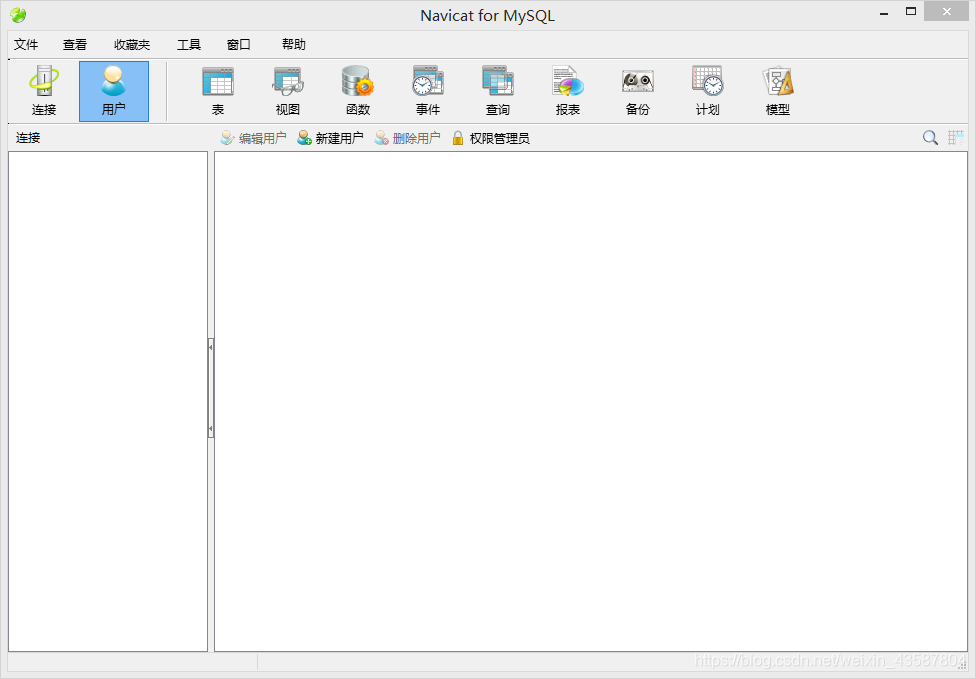Screen dimensions: 976x679
Task: Open the Table (表) objects view
Action: [218, 91]
